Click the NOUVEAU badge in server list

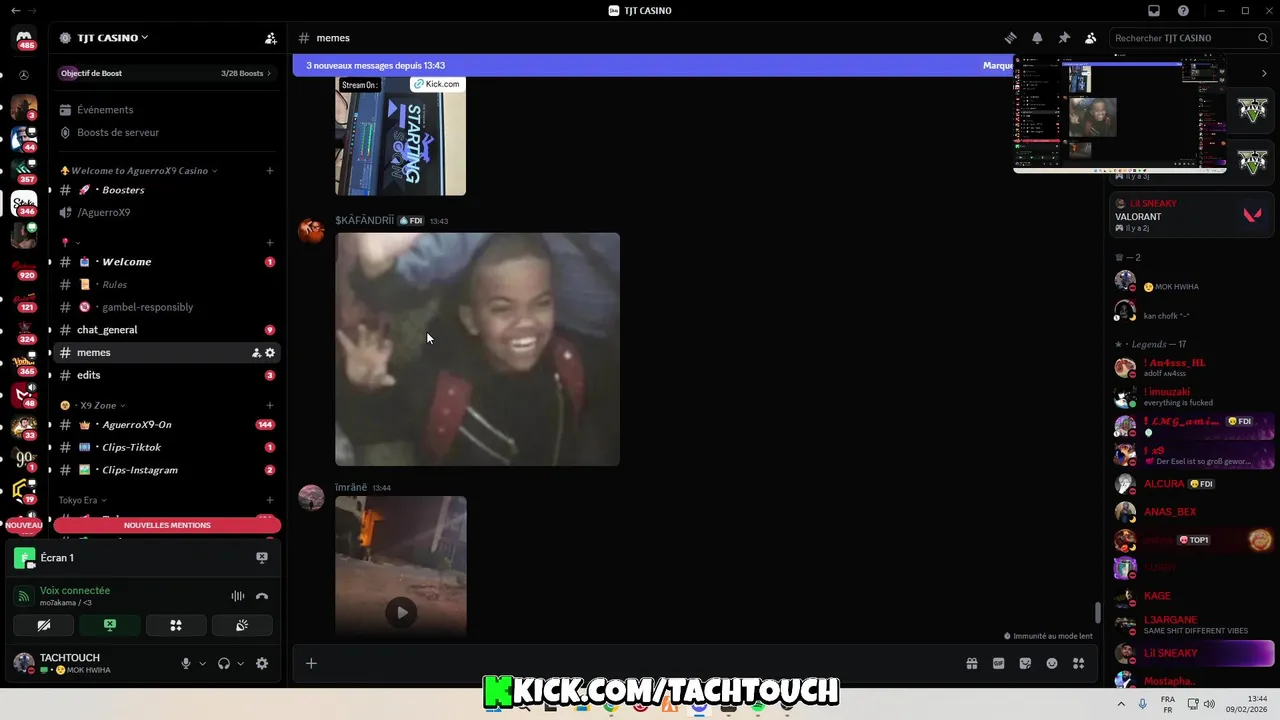coord(24,525)
